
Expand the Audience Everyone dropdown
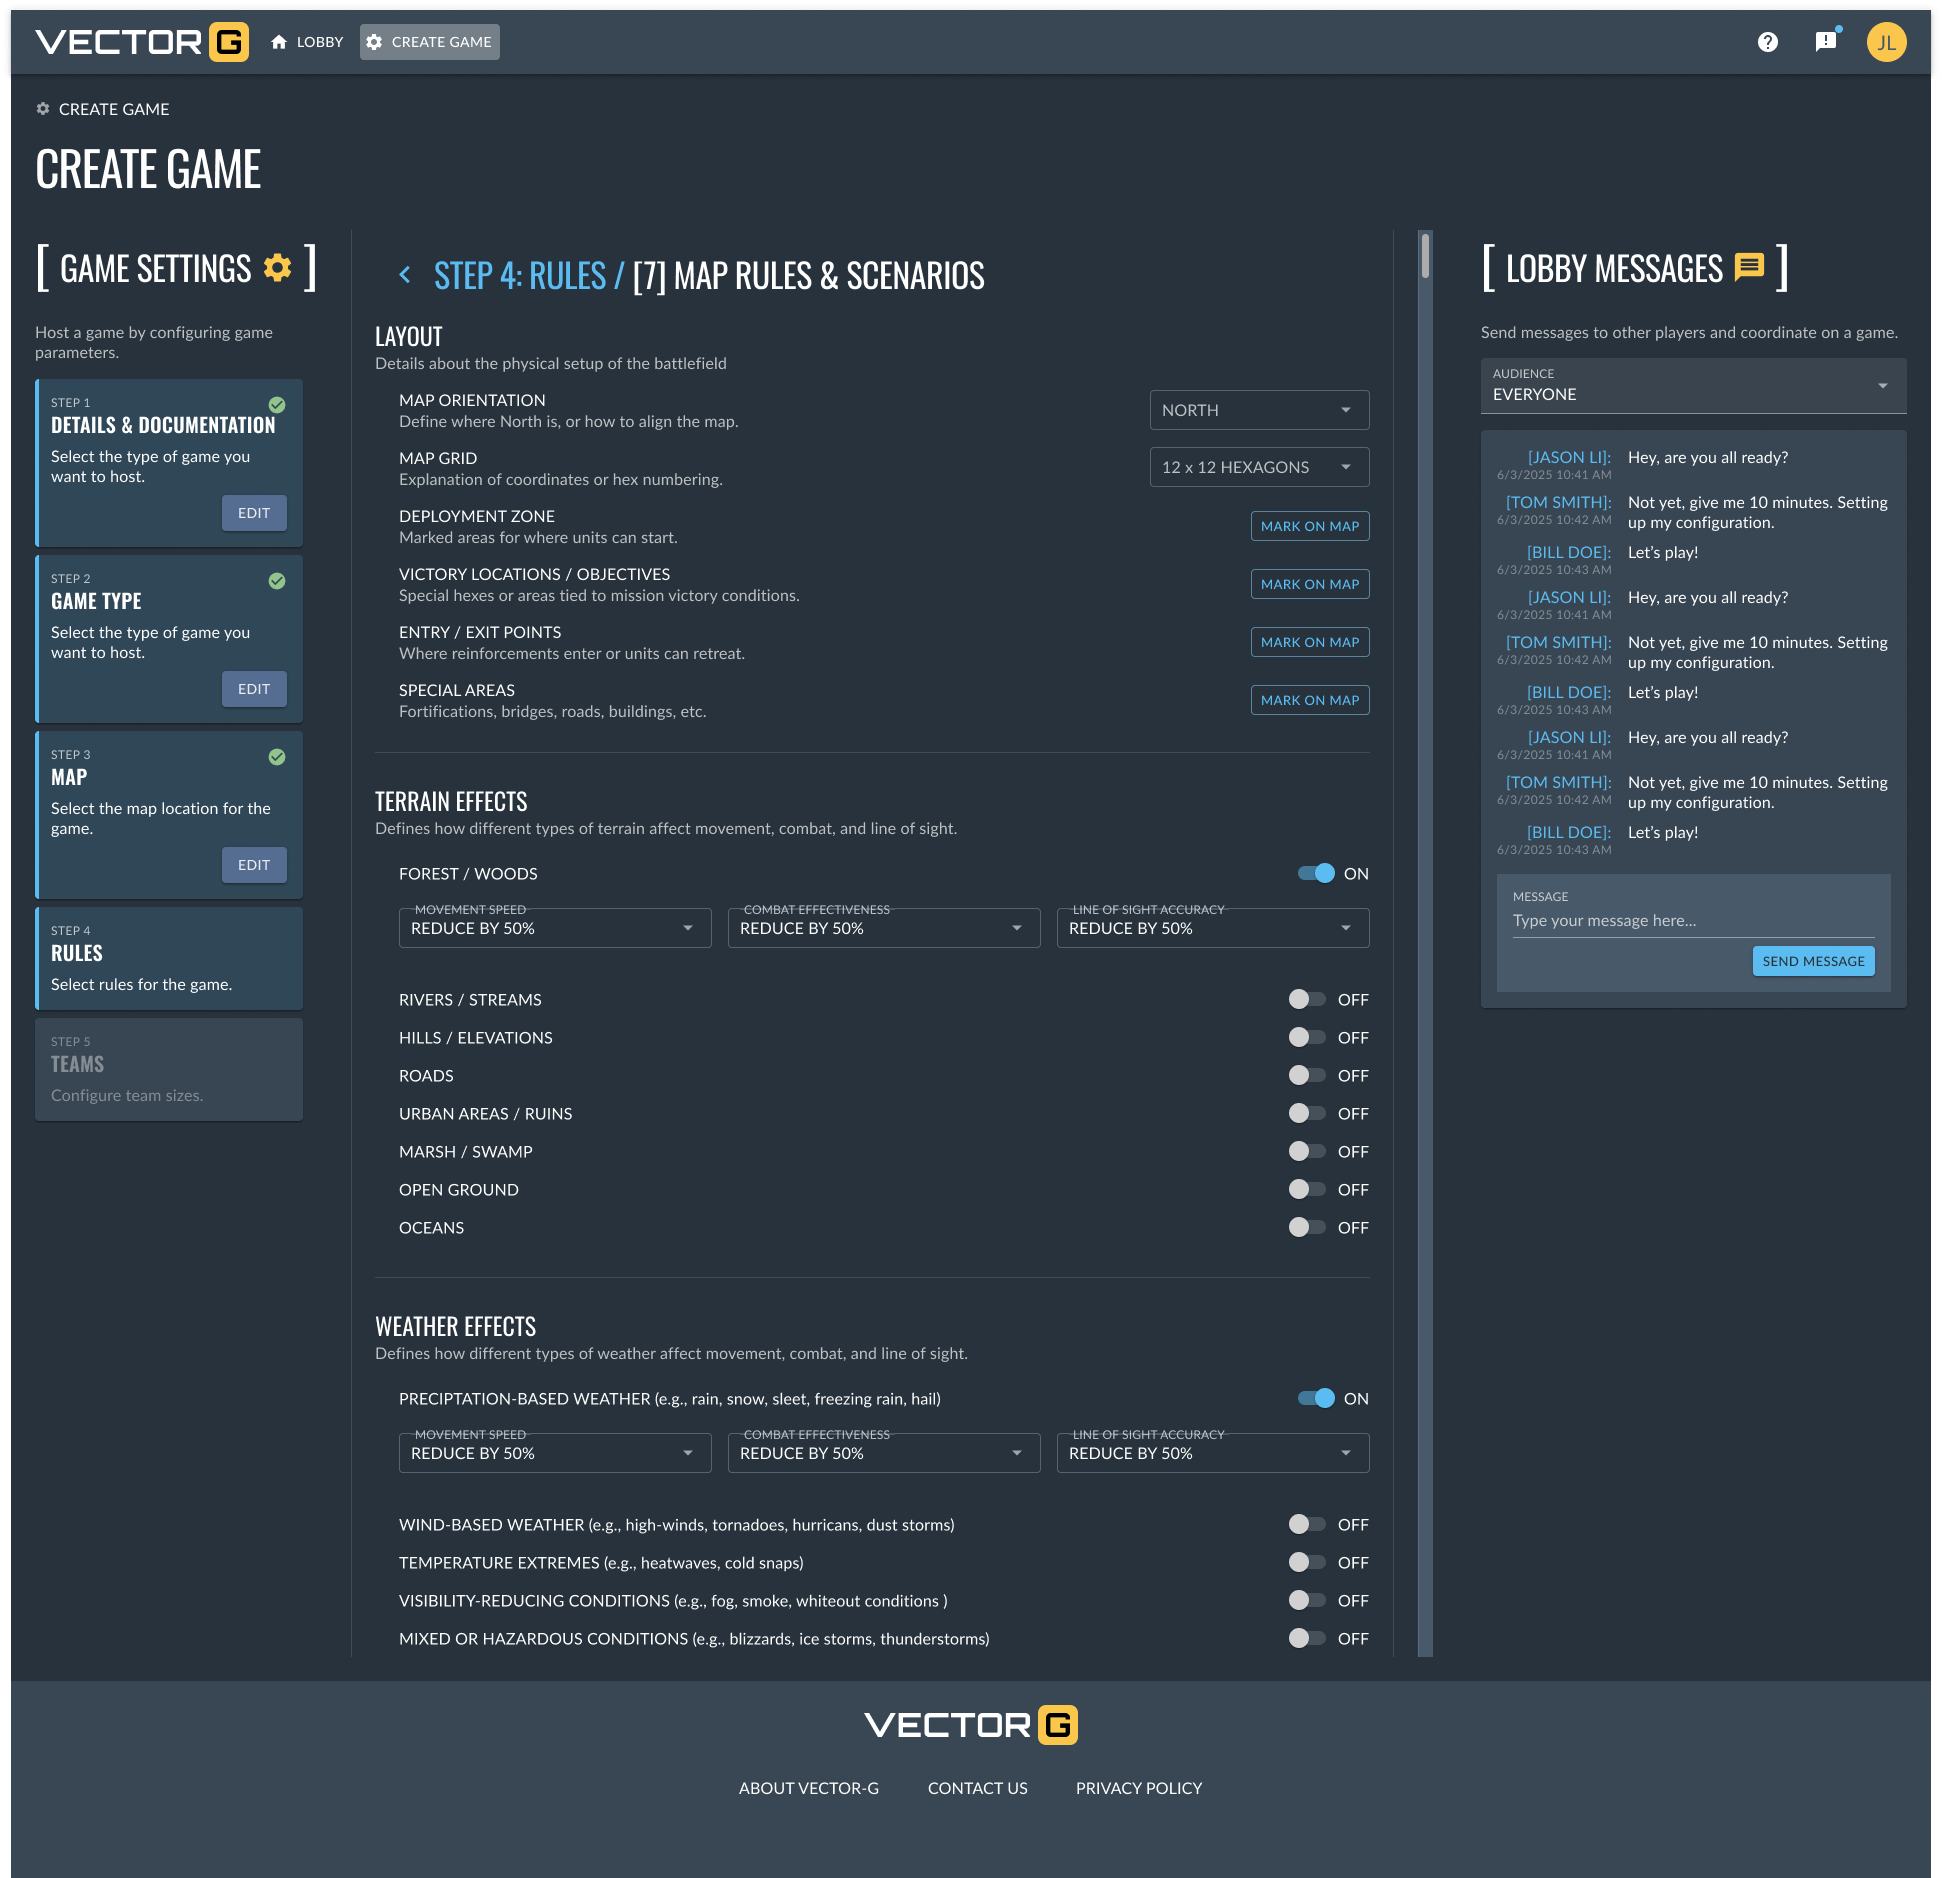click(x=1693, y=386)
